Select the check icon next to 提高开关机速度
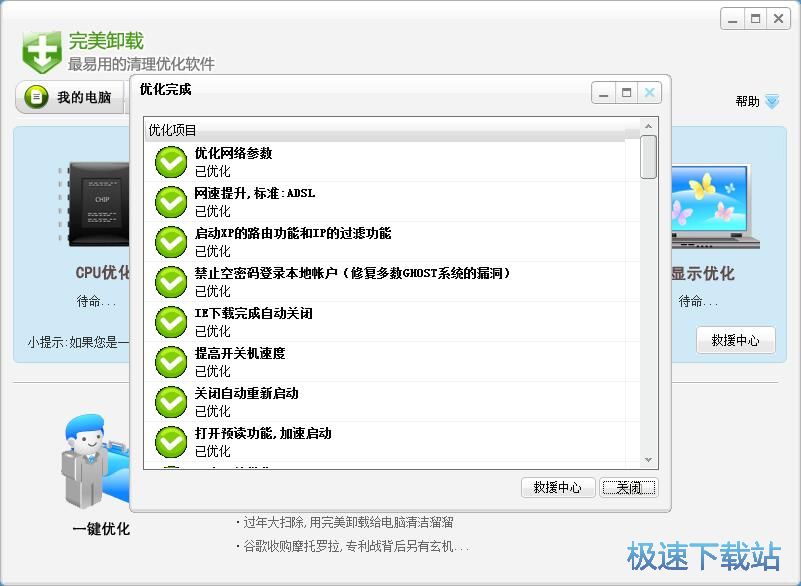The width and height of the screenshot is (801, 586). pos(170,361)
